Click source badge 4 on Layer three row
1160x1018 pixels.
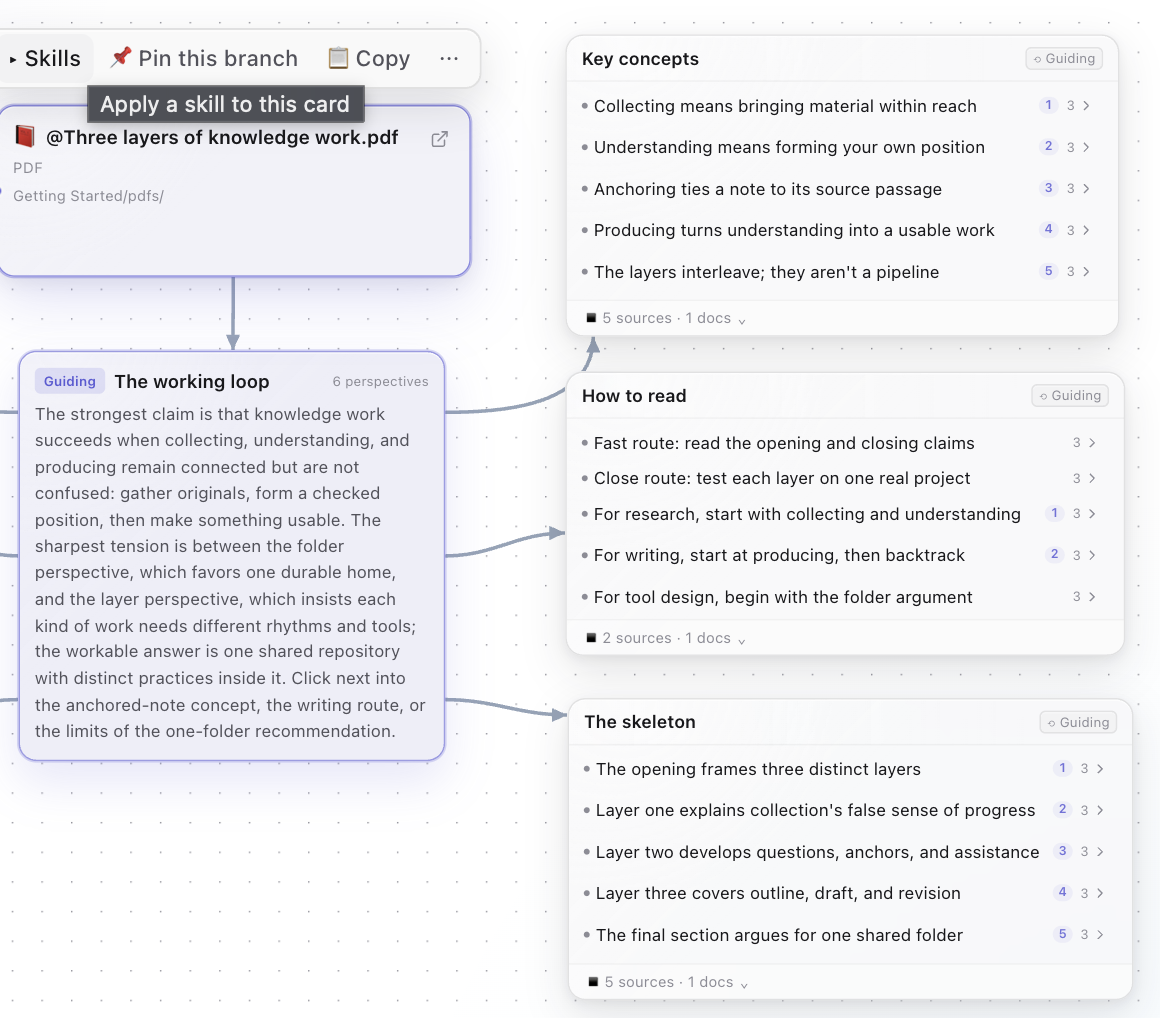[x=1062, y=892]
